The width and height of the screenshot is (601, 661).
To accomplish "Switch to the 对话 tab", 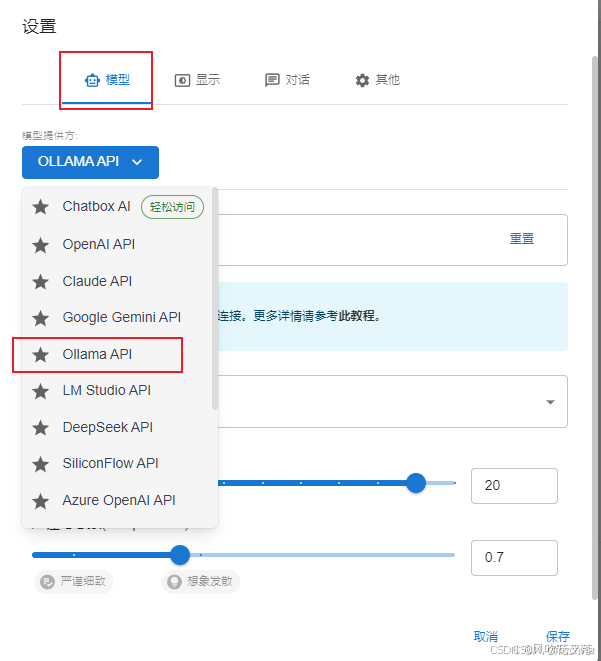I will [x=287, y=80].
